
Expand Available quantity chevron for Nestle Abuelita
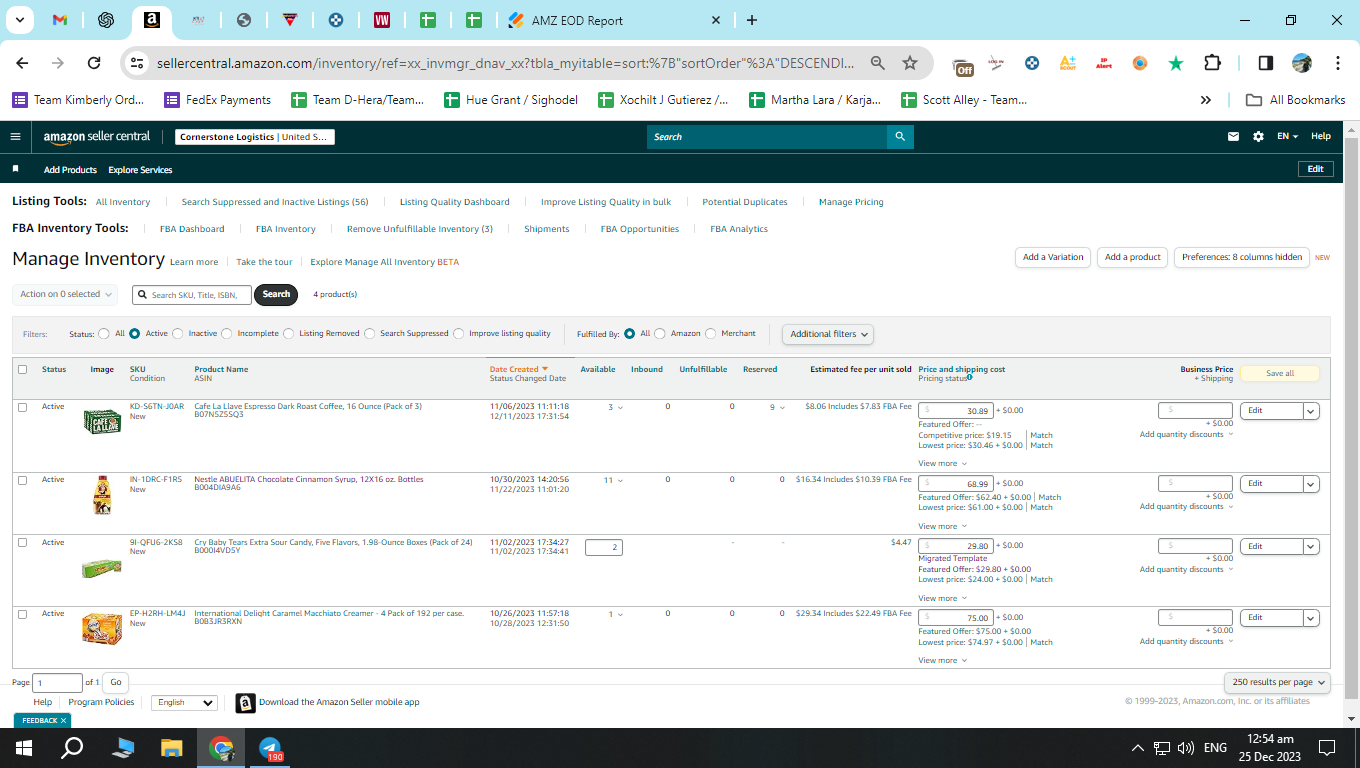point(620,481)
